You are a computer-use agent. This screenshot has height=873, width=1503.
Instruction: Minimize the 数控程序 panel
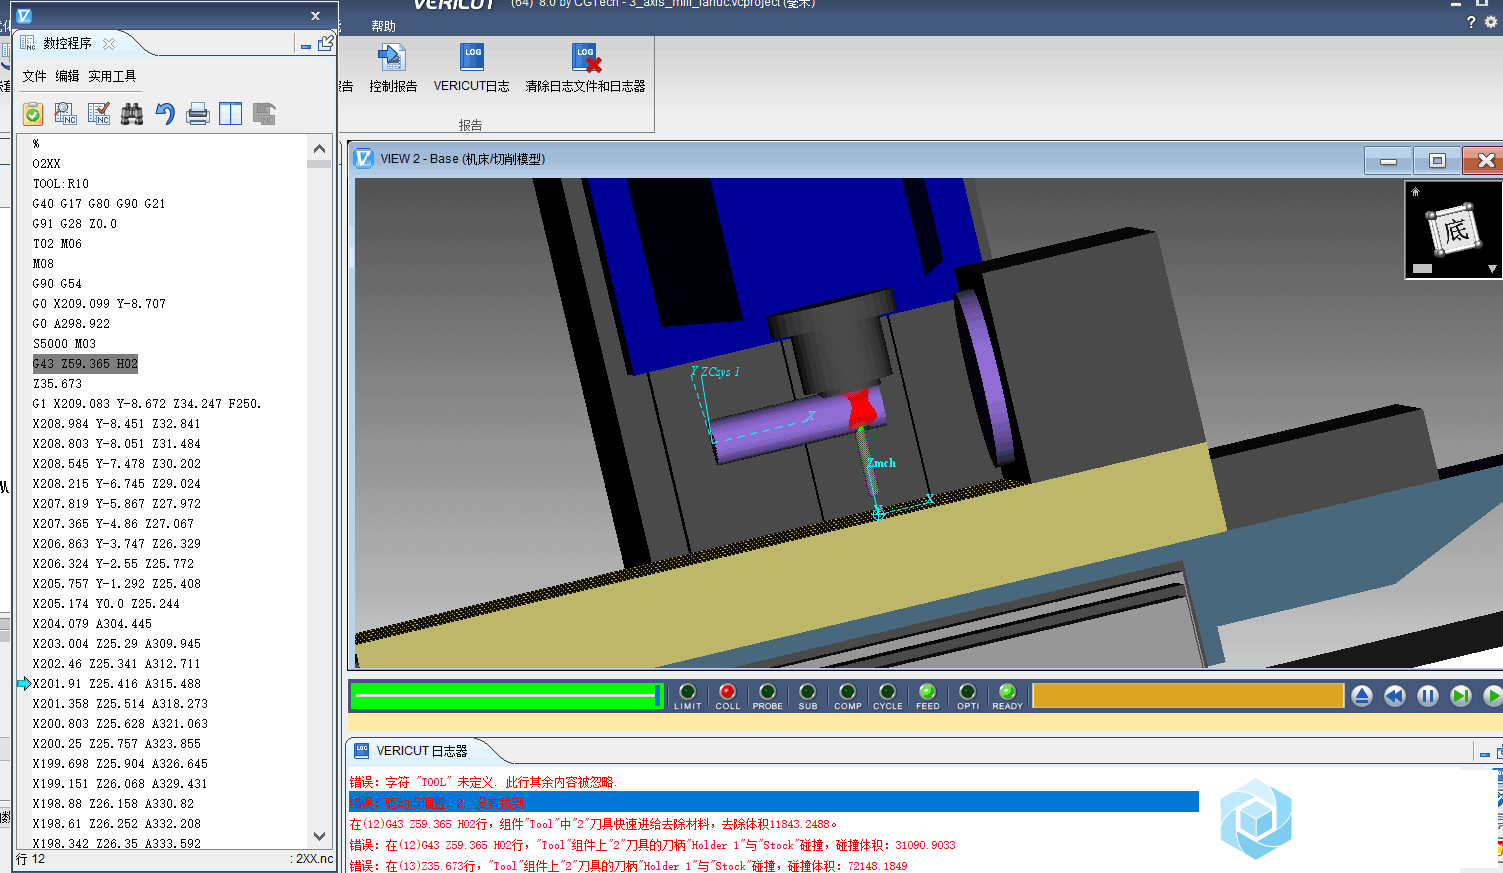[306, 45]
